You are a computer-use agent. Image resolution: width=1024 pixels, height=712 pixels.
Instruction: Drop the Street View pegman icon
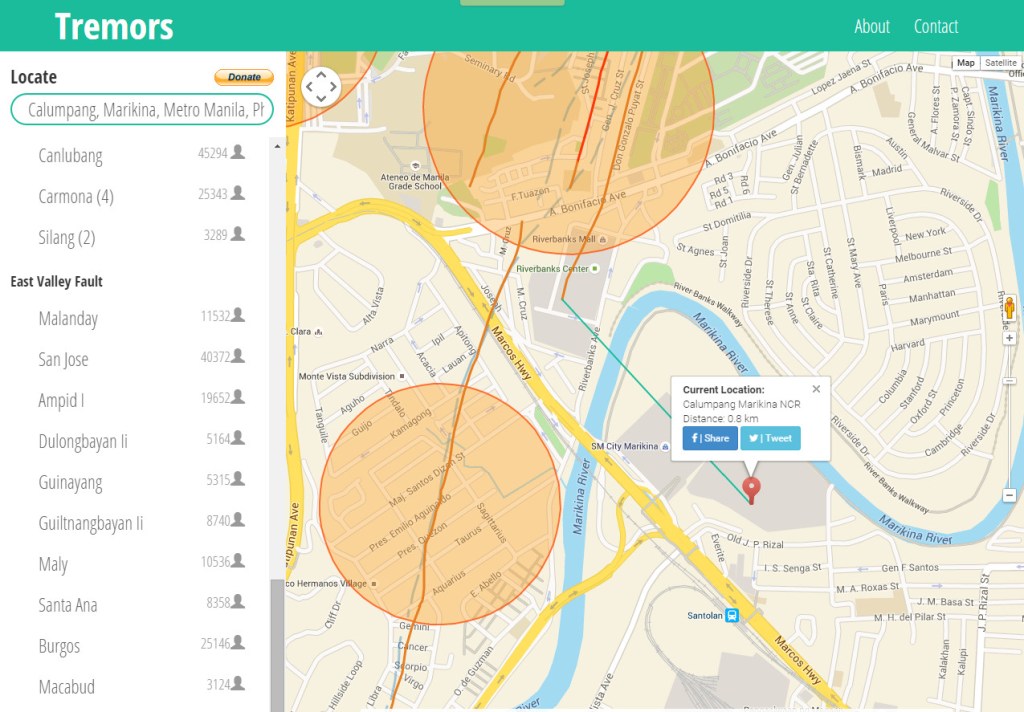(1008, 308)
